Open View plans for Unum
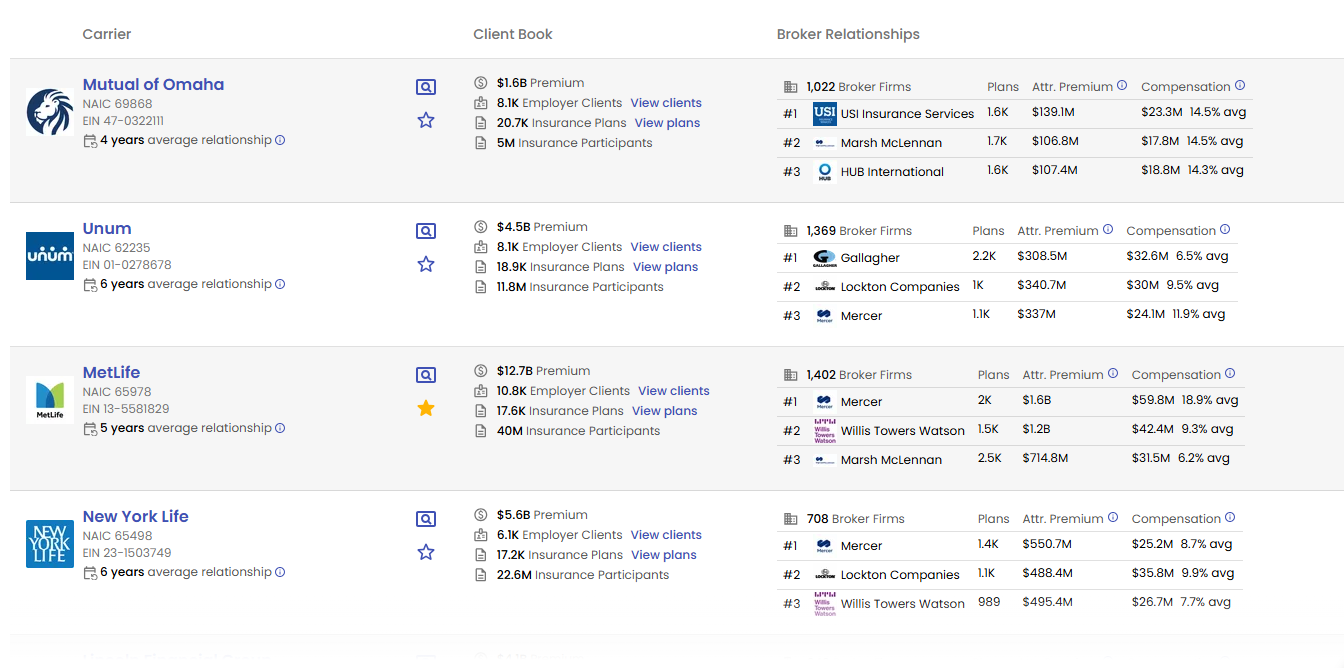This screenshot has width=1344, height=668. coord(665,267)
